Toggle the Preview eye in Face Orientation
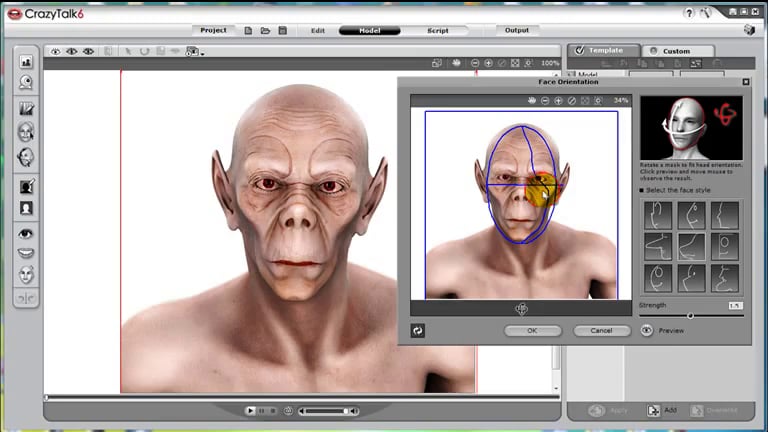The image size is (768, 432). click(647, 330)
